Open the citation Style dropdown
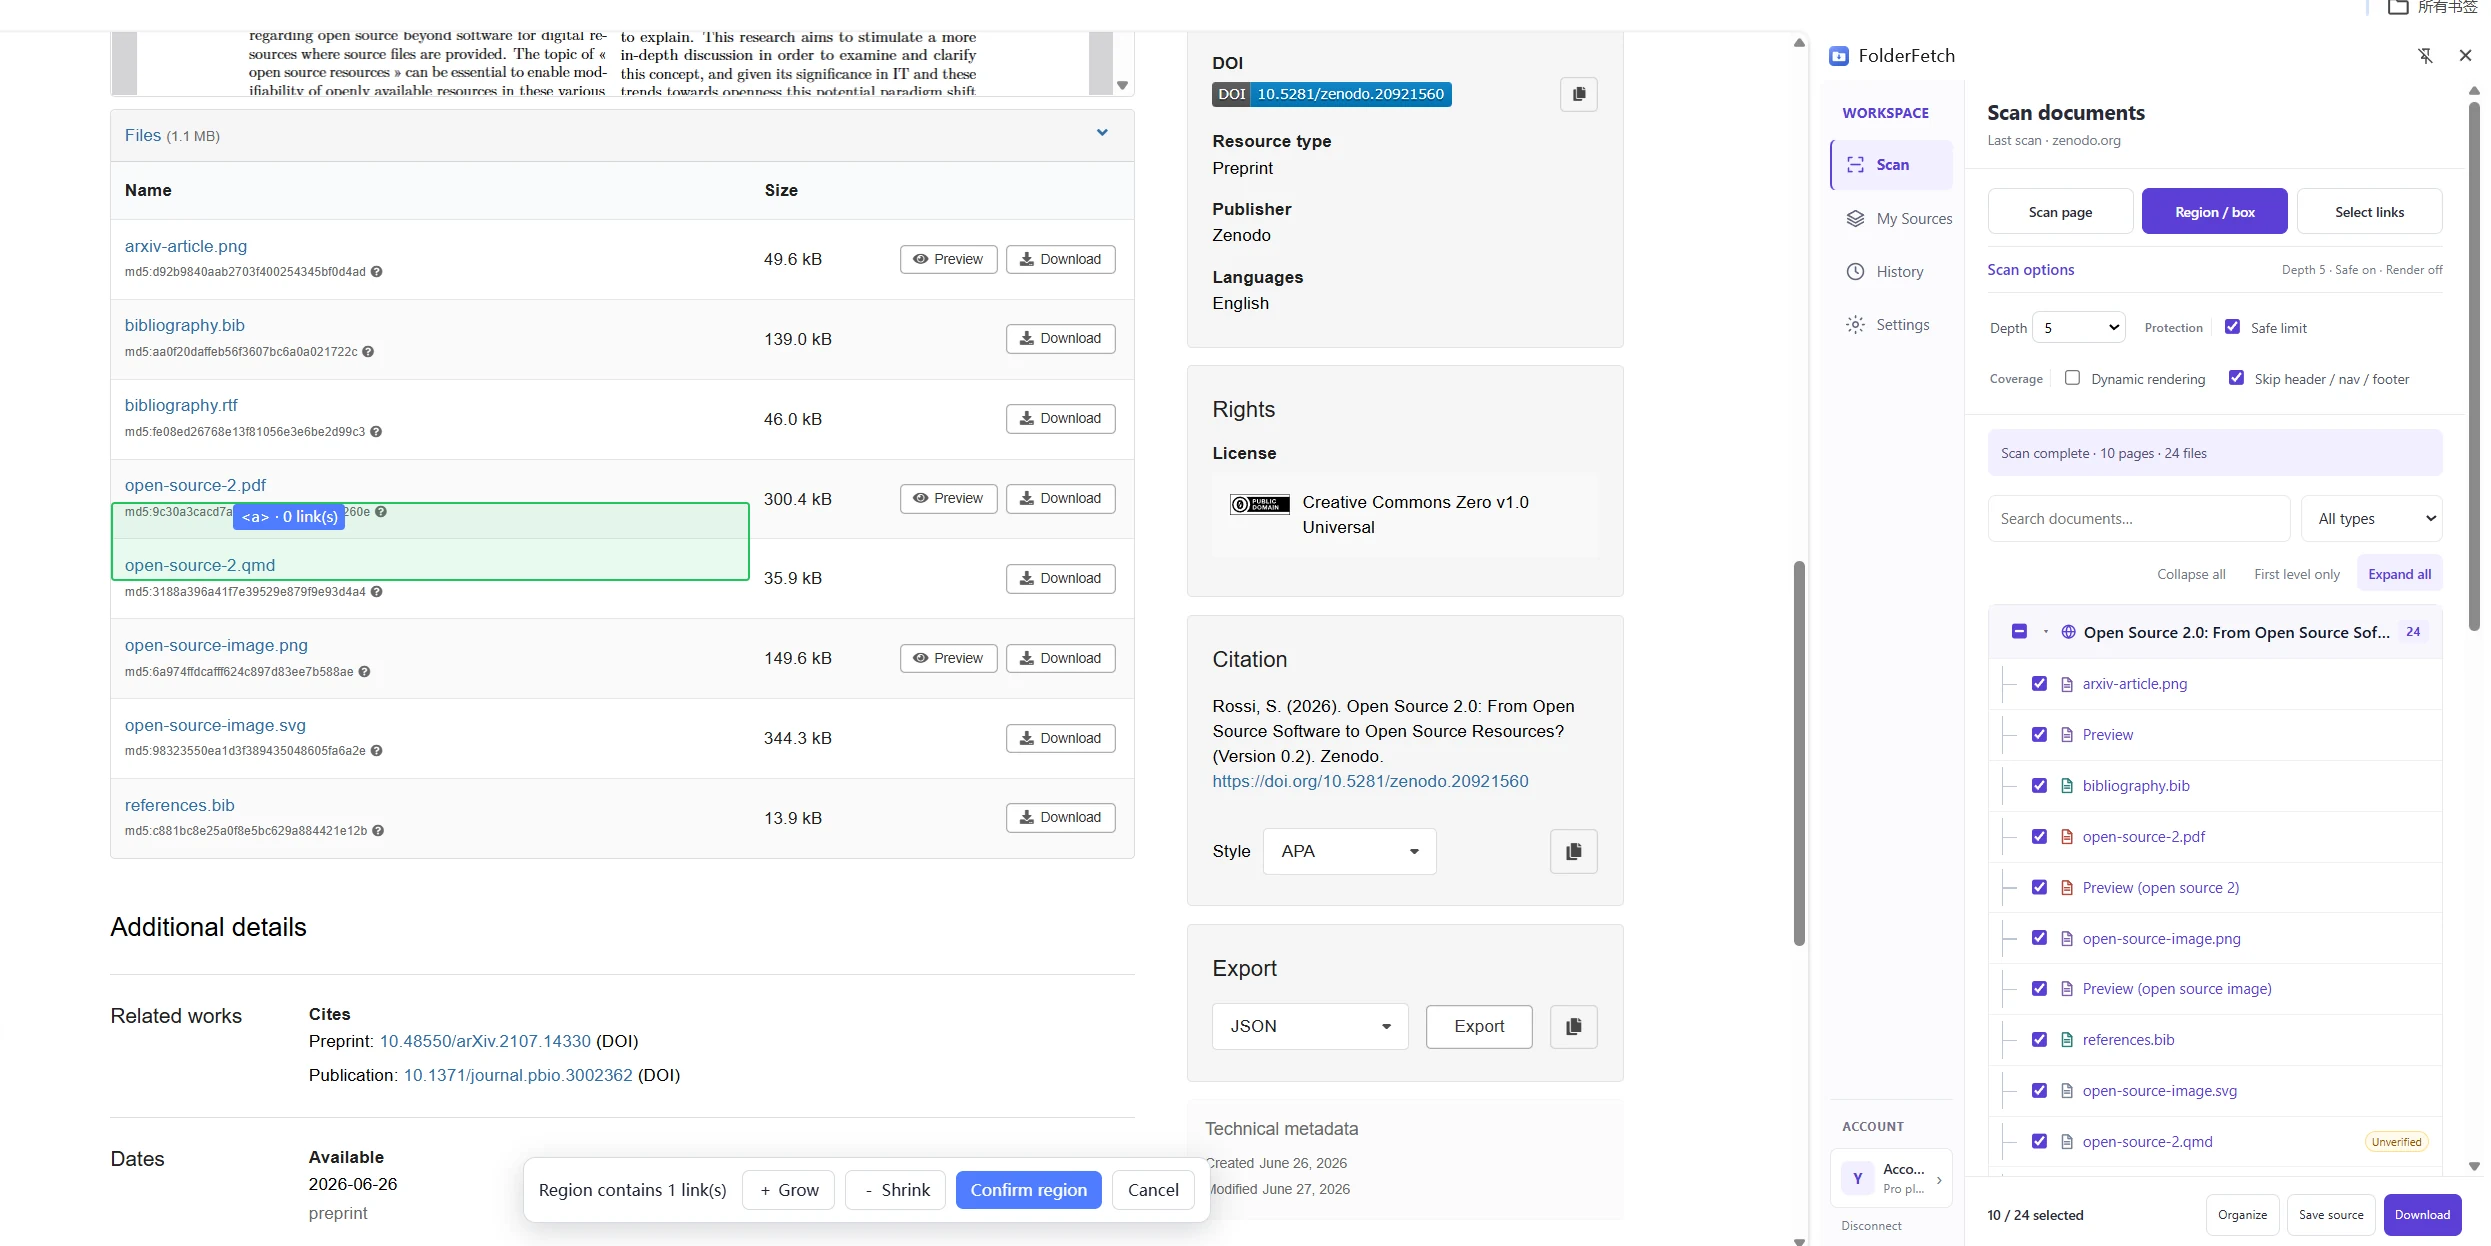Viewport: 2491px width, 1246px height. tap(1349, 852)
